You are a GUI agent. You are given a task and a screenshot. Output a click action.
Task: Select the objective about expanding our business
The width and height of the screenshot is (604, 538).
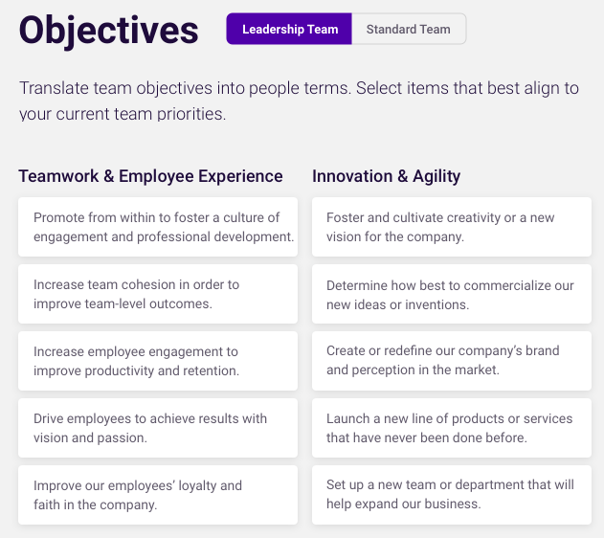point(451,495)
